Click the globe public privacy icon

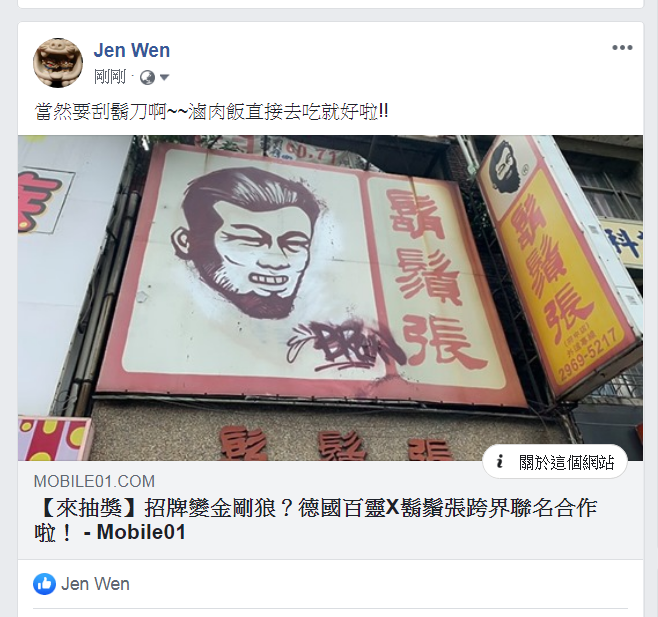[147, 78]
